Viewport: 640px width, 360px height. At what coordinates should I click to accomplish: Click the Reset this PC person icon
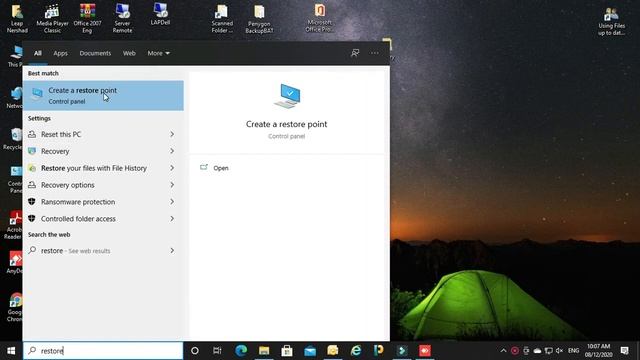coord(32,134)
